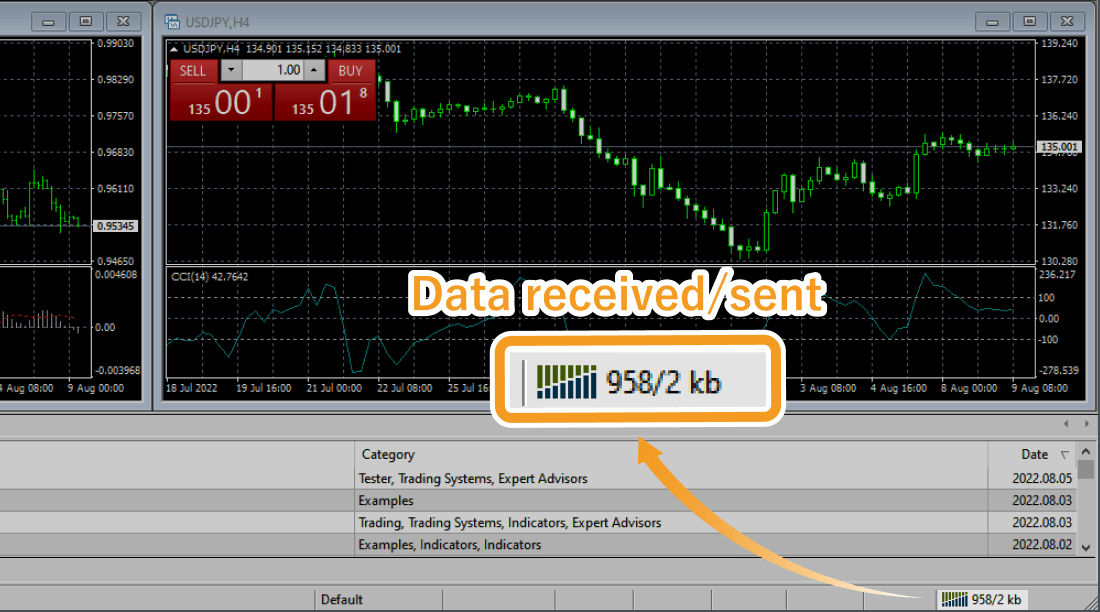Click the data traffic icon in the status bar
Screen dimensions: 1100x612
pos(955,598)
